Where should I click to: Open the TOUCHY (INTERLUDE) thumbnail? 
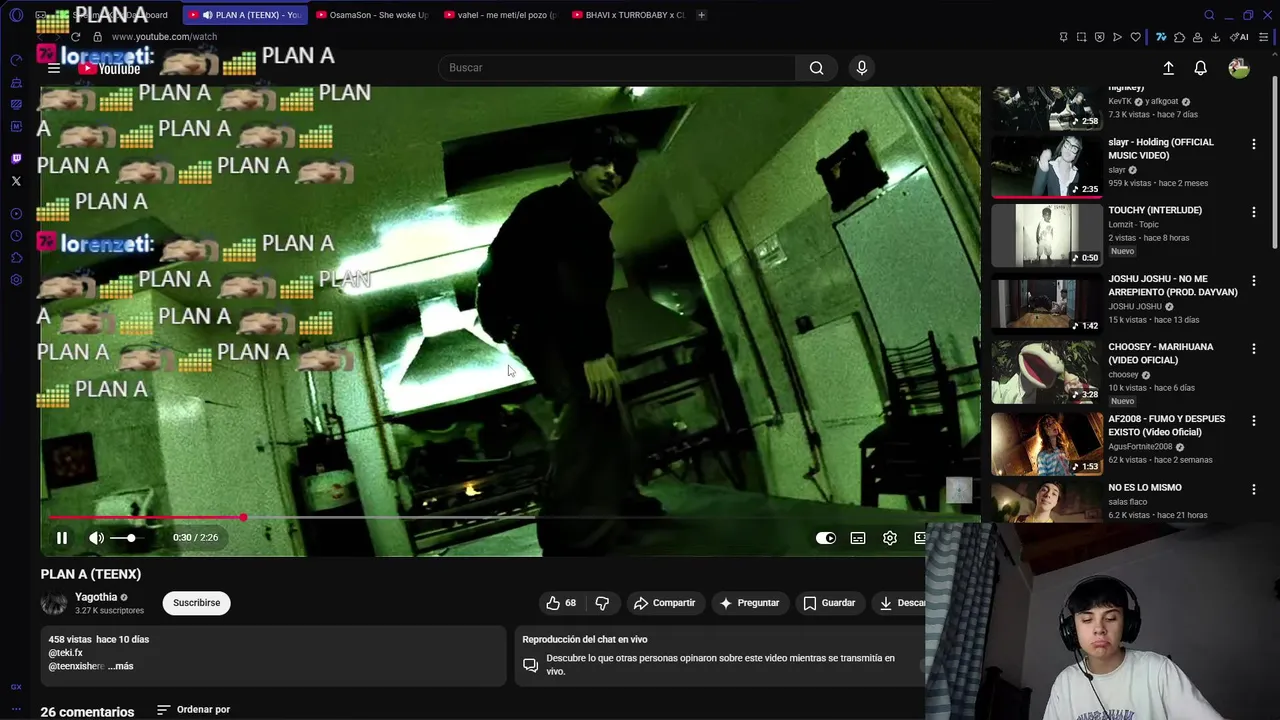click(x=1047, y=235)
